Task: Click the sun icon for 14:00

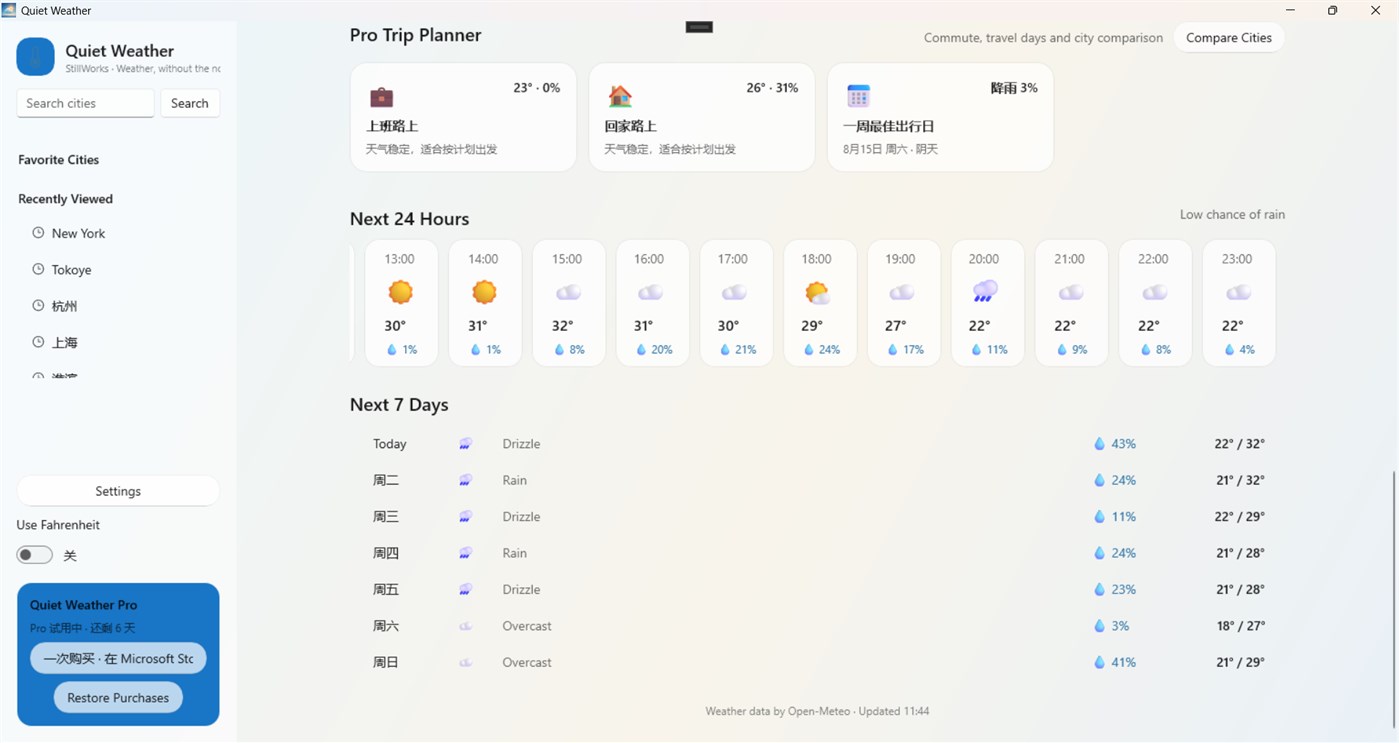Action: [484, 292]
